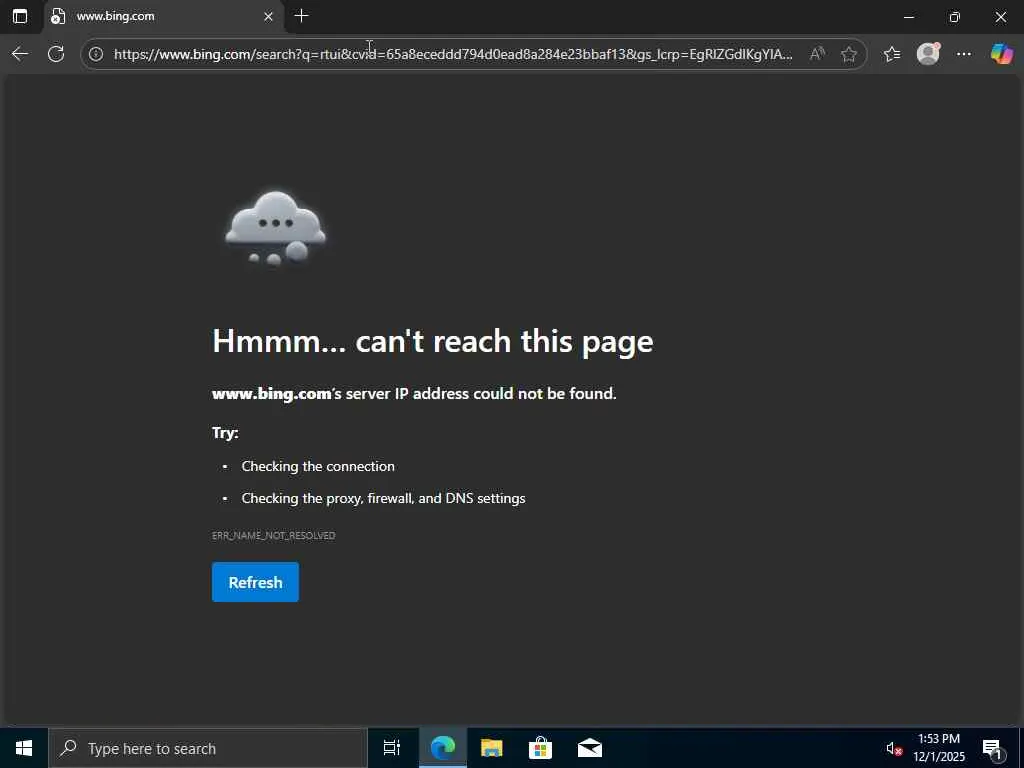Open the Windows Start menu
Screen dimensions: 1024x768
(x=24, y=748)
